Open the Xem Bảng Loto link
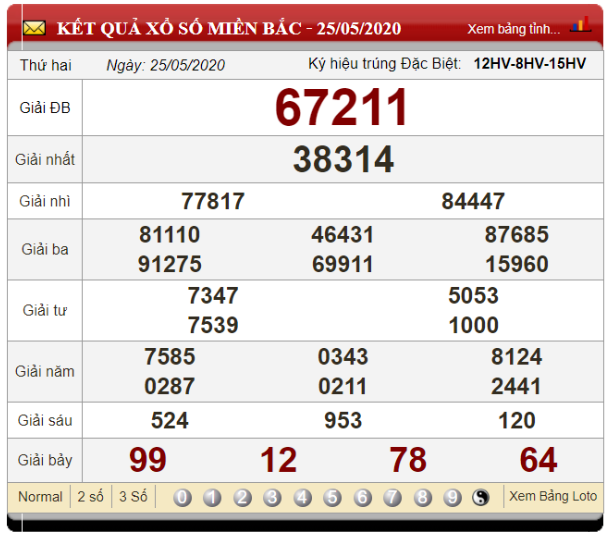The height and width of the screenshot is (540, 613). pos(553,496)
